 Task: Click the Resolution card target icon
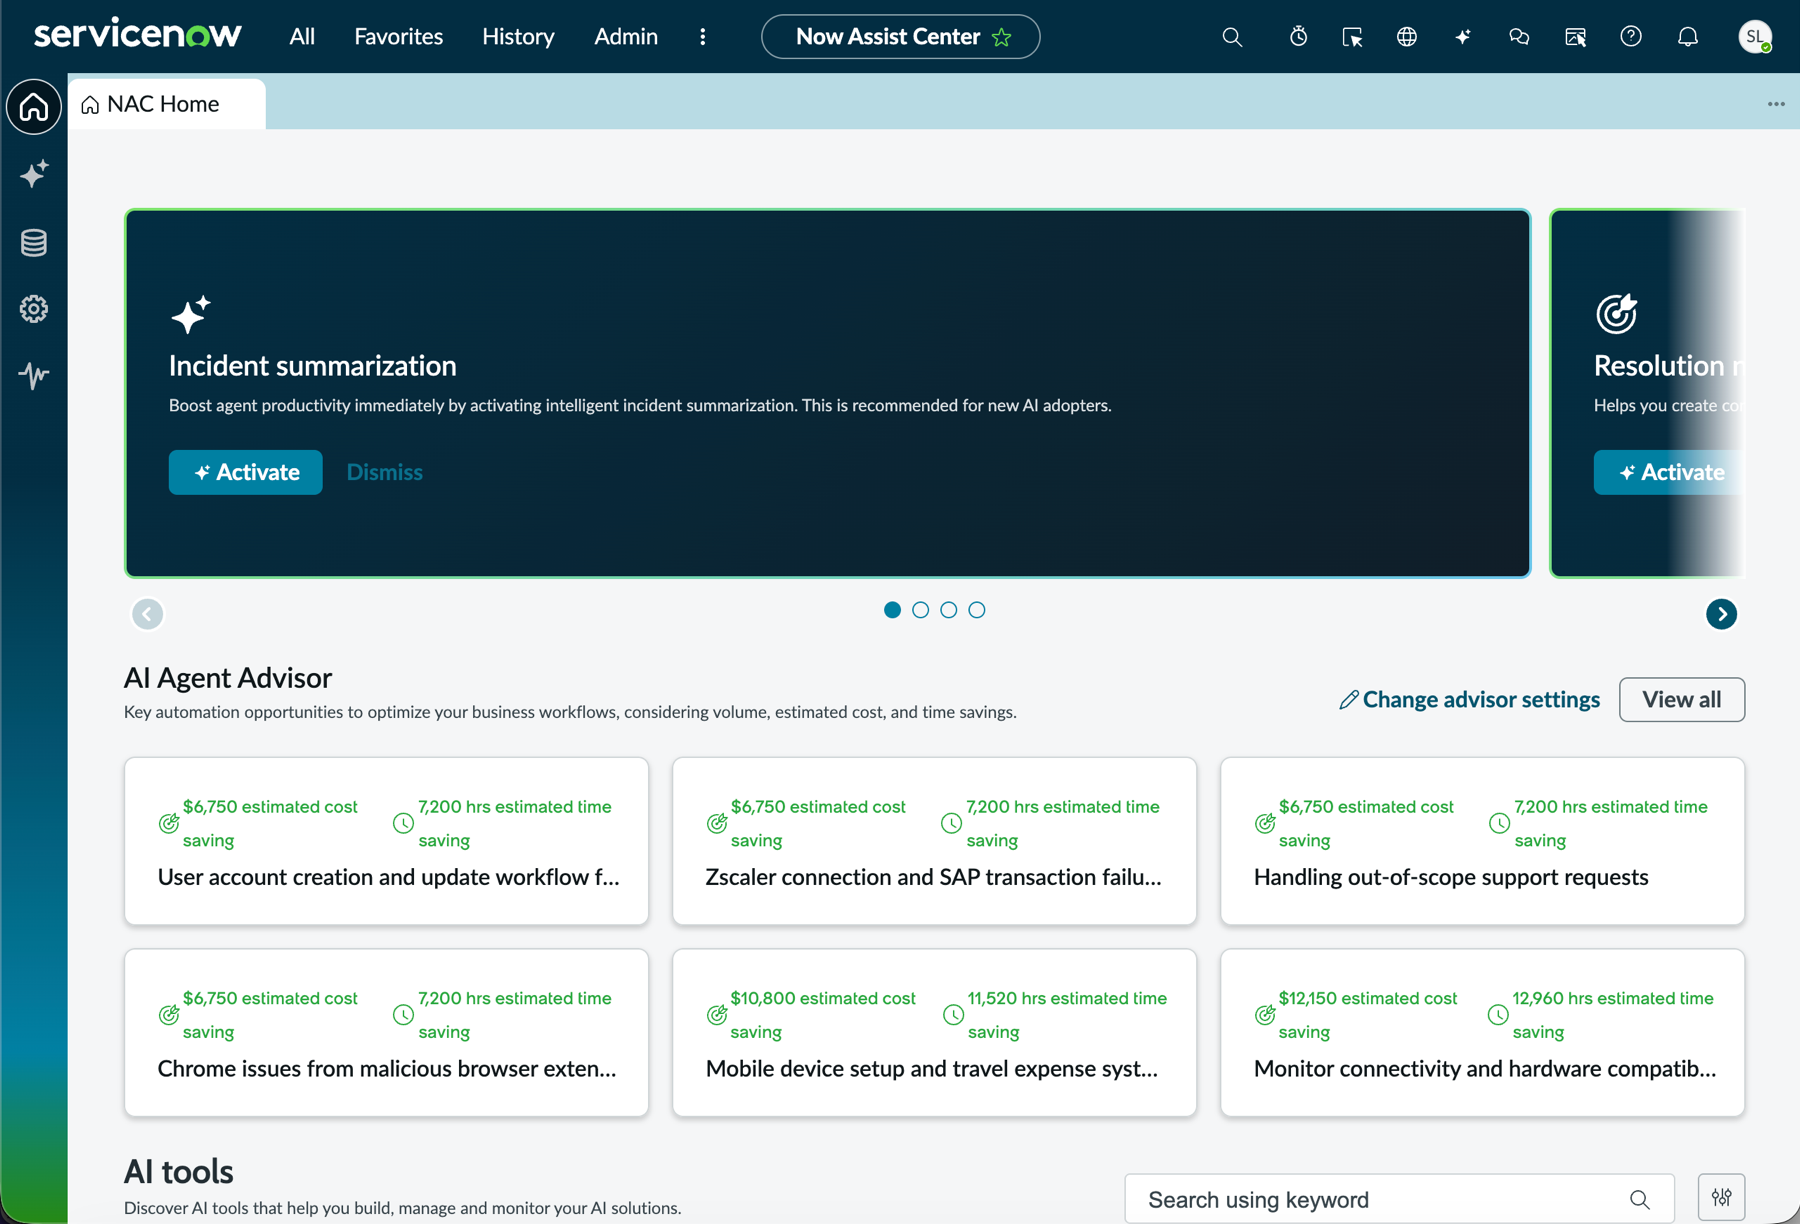[x=1616, y=314]
